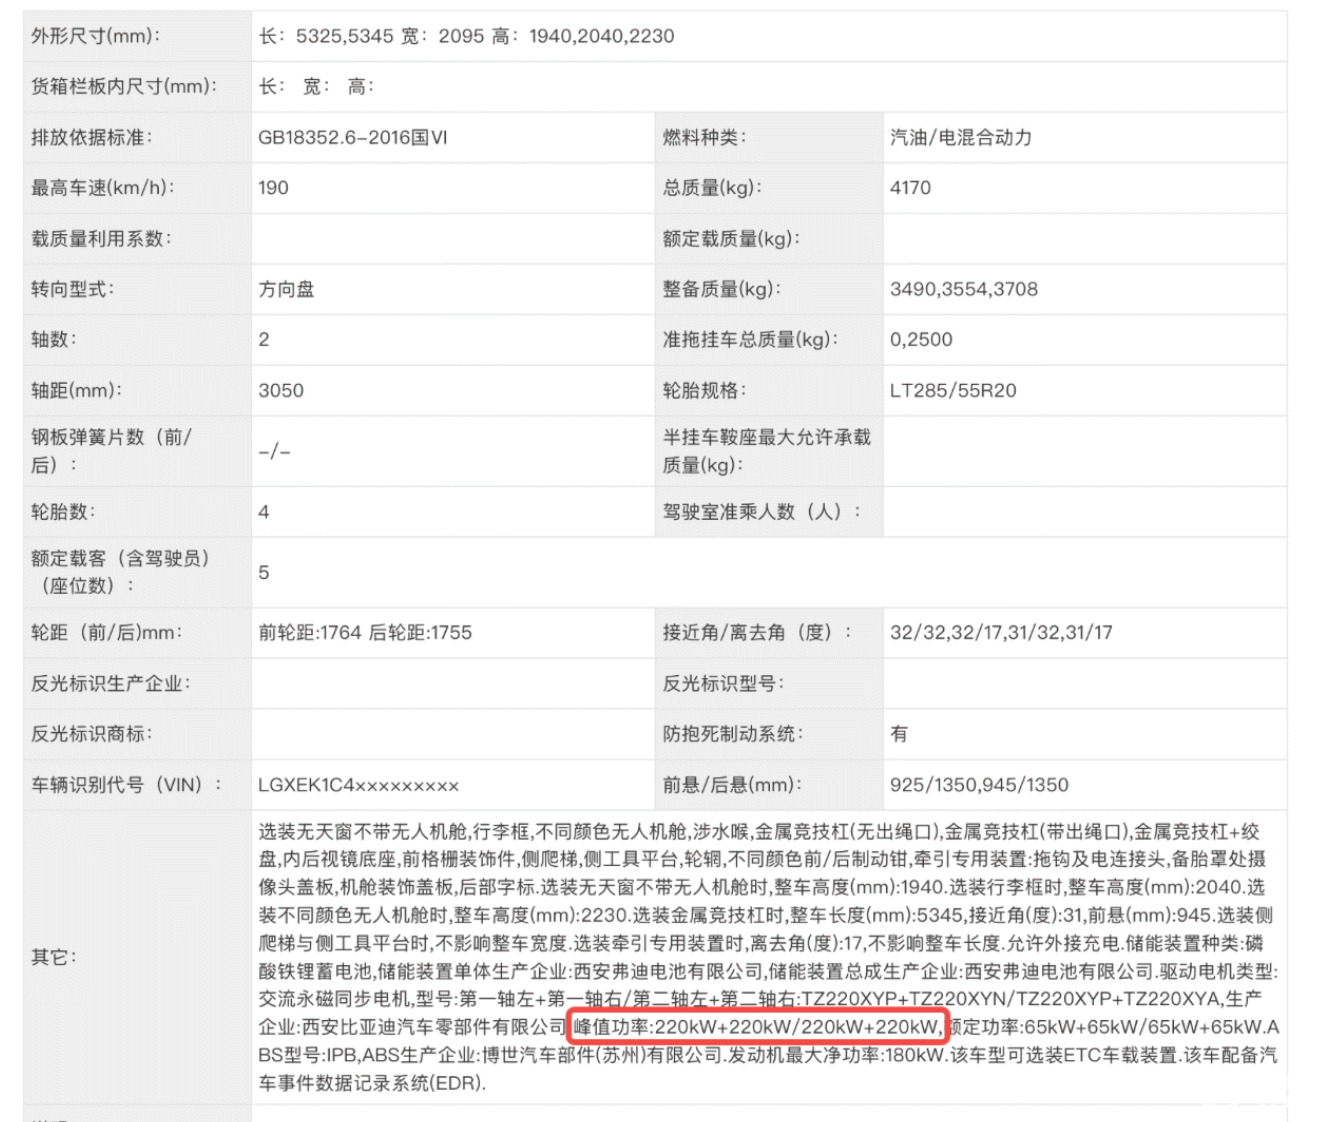This screenshot has width=1342, height=1122.
Task: Click the 准拖挂车总质量(kg) label
Action: tap(750, 339)
